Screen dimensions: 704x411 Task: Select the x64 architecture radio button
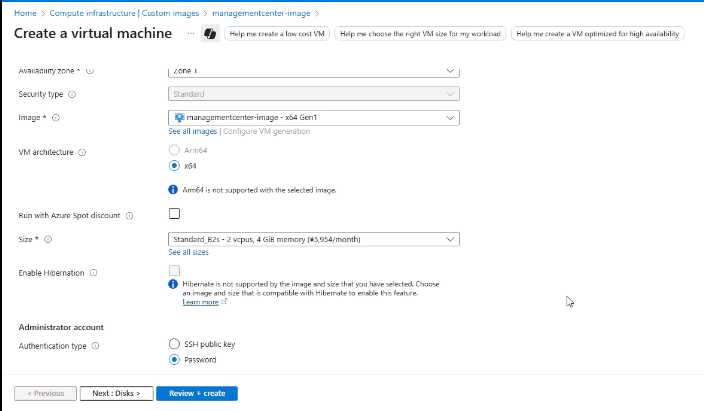coord(174,166)
